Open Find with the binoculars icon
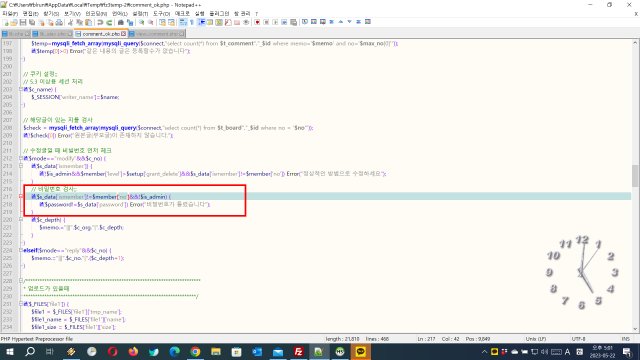 [x=120, y=22]
